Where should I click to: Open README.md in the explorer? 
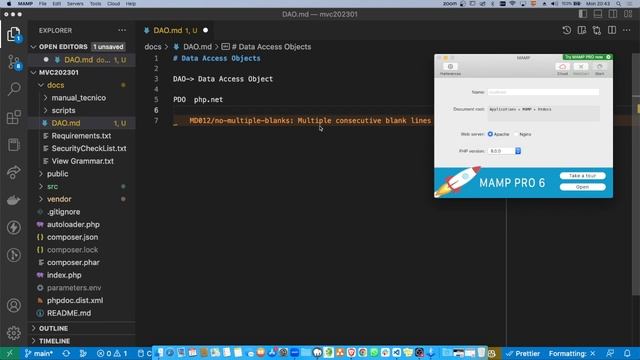69,313
